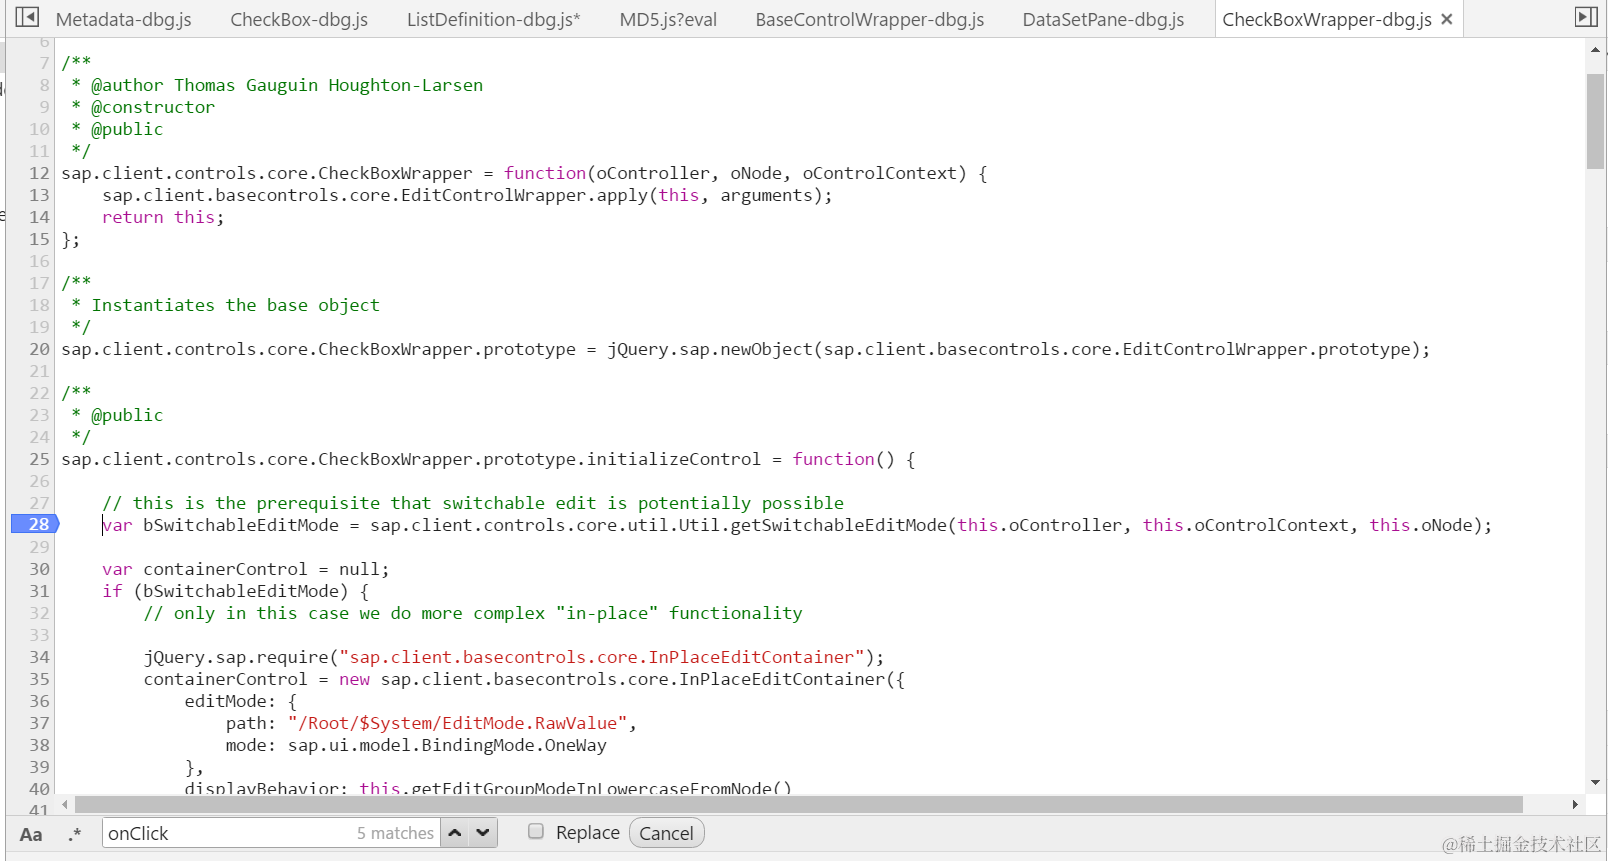Image resolution: width=1608 pixels, height=861 pixels.
Task: Click the '5 matches' count text
Action: click(x=395, y=833)
